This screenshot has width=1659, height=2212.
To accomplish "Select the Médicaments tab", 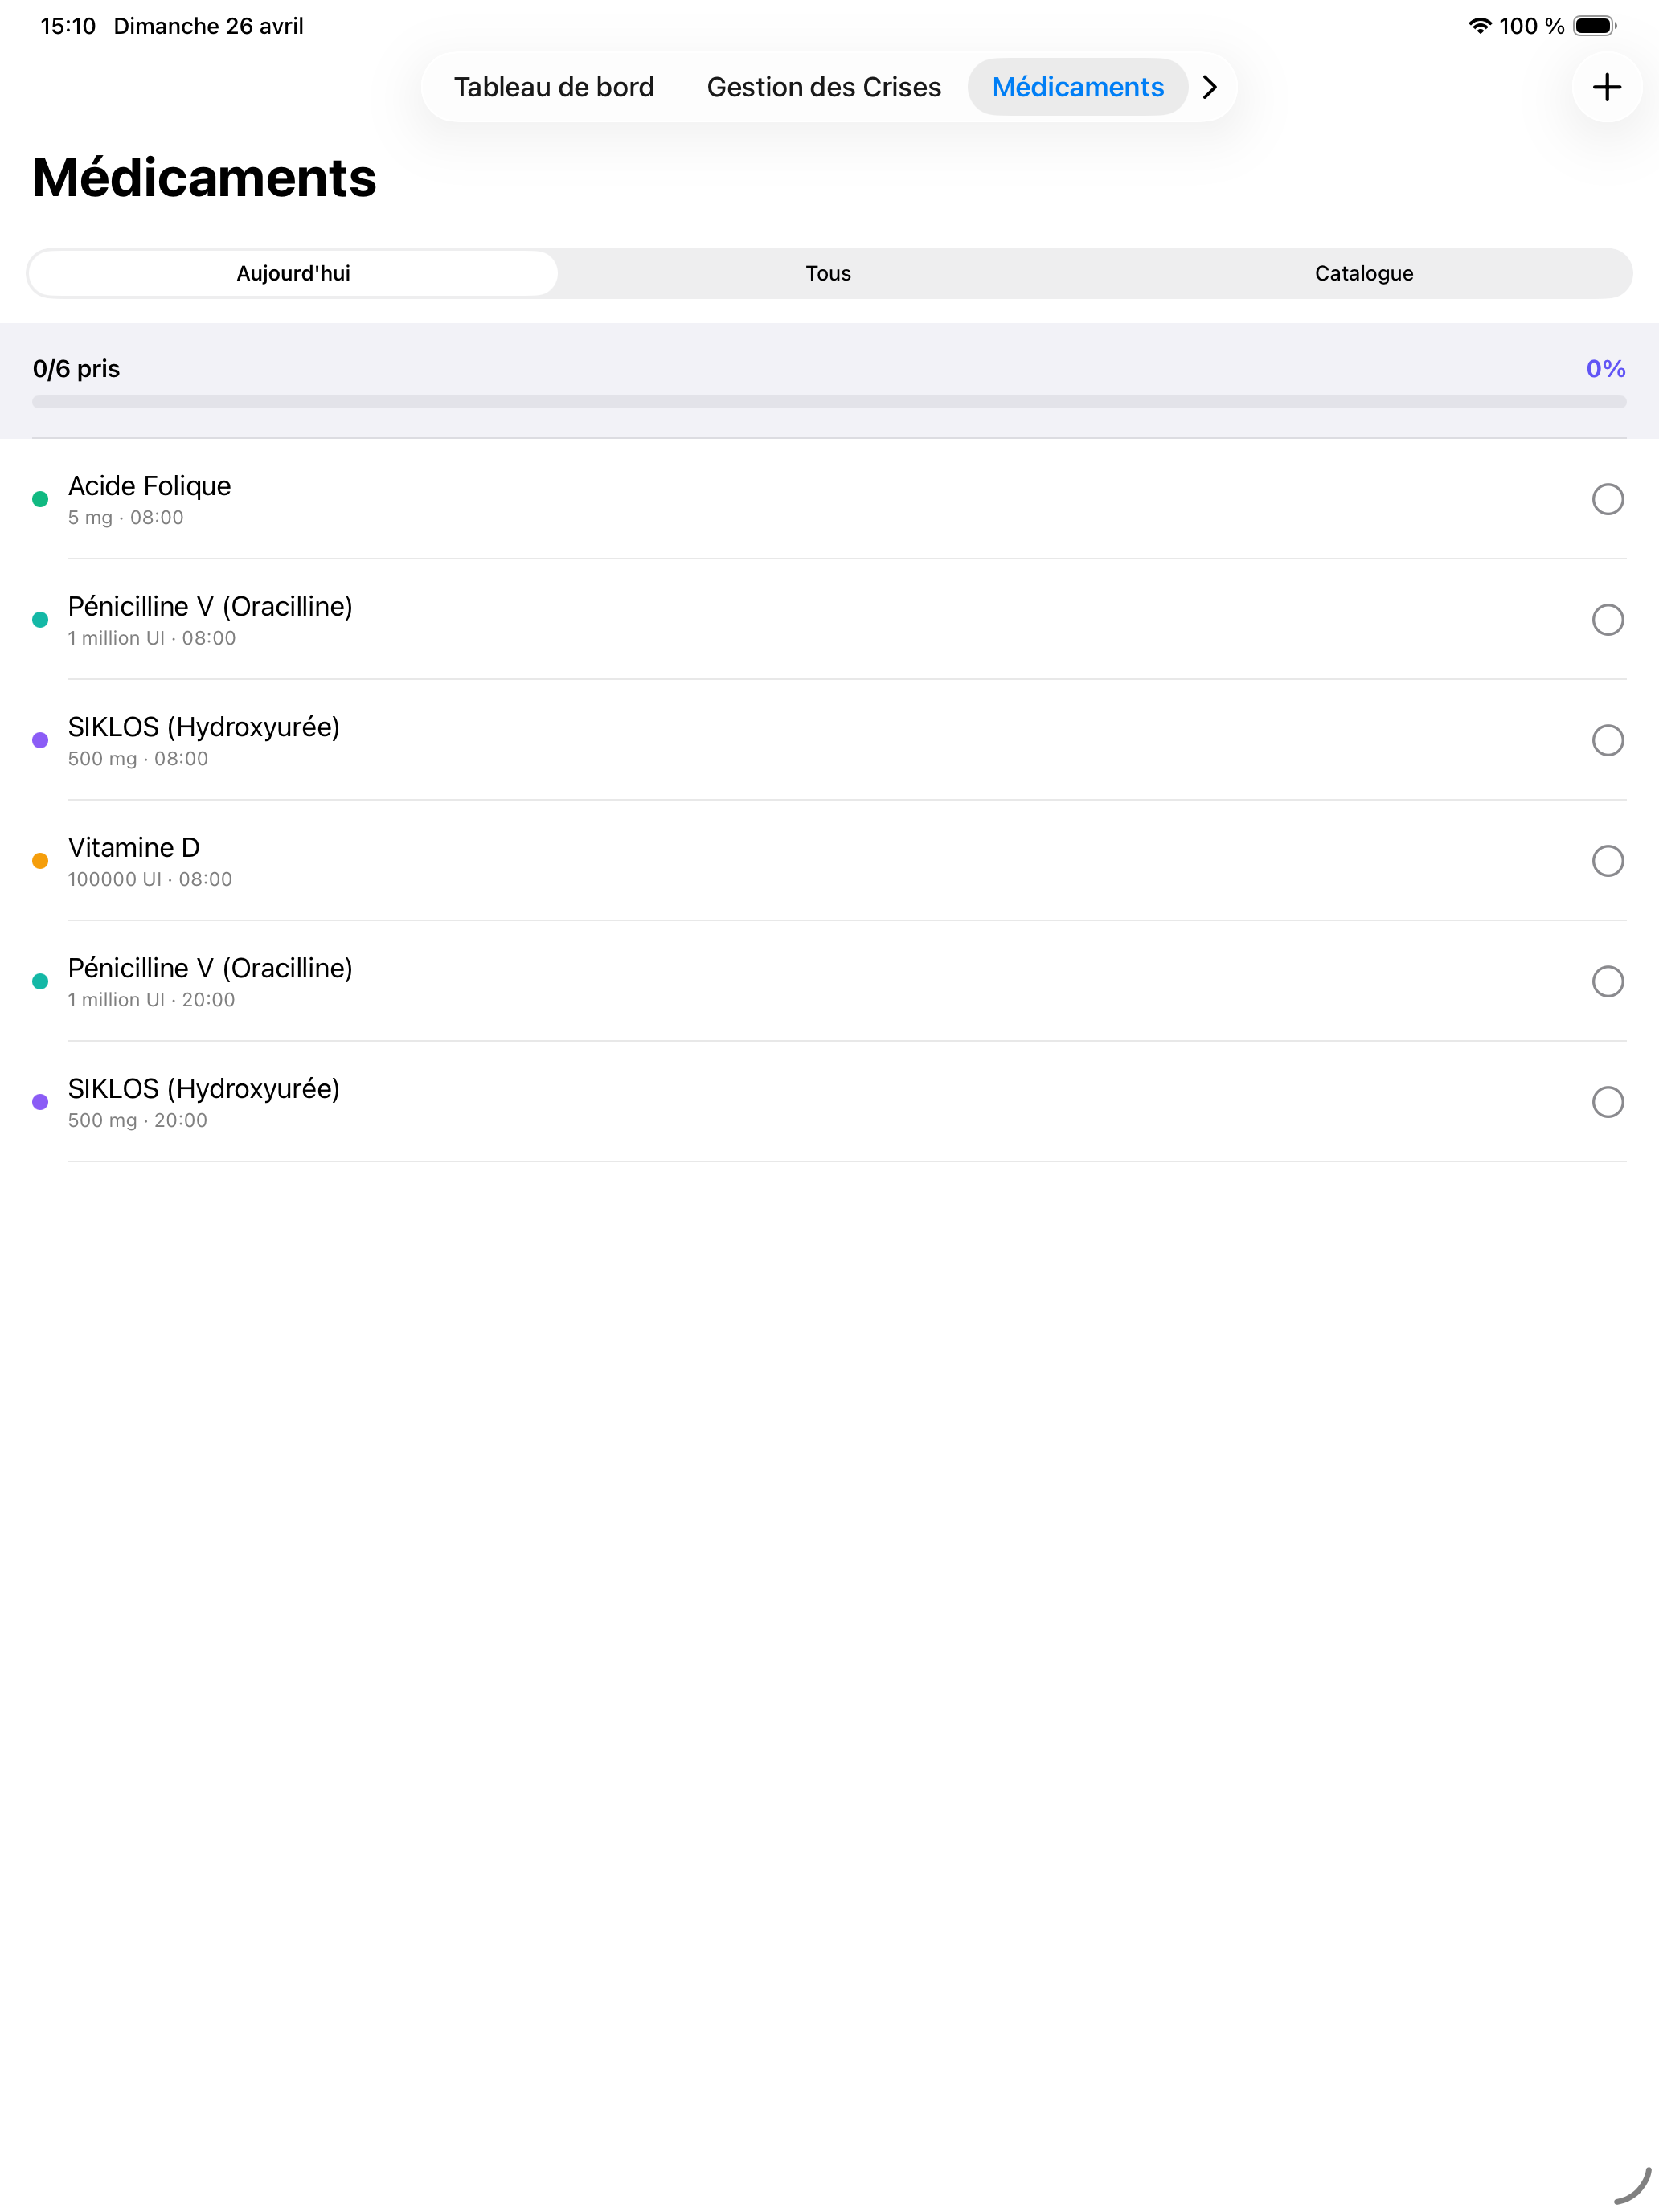I will coord(1077,87).
